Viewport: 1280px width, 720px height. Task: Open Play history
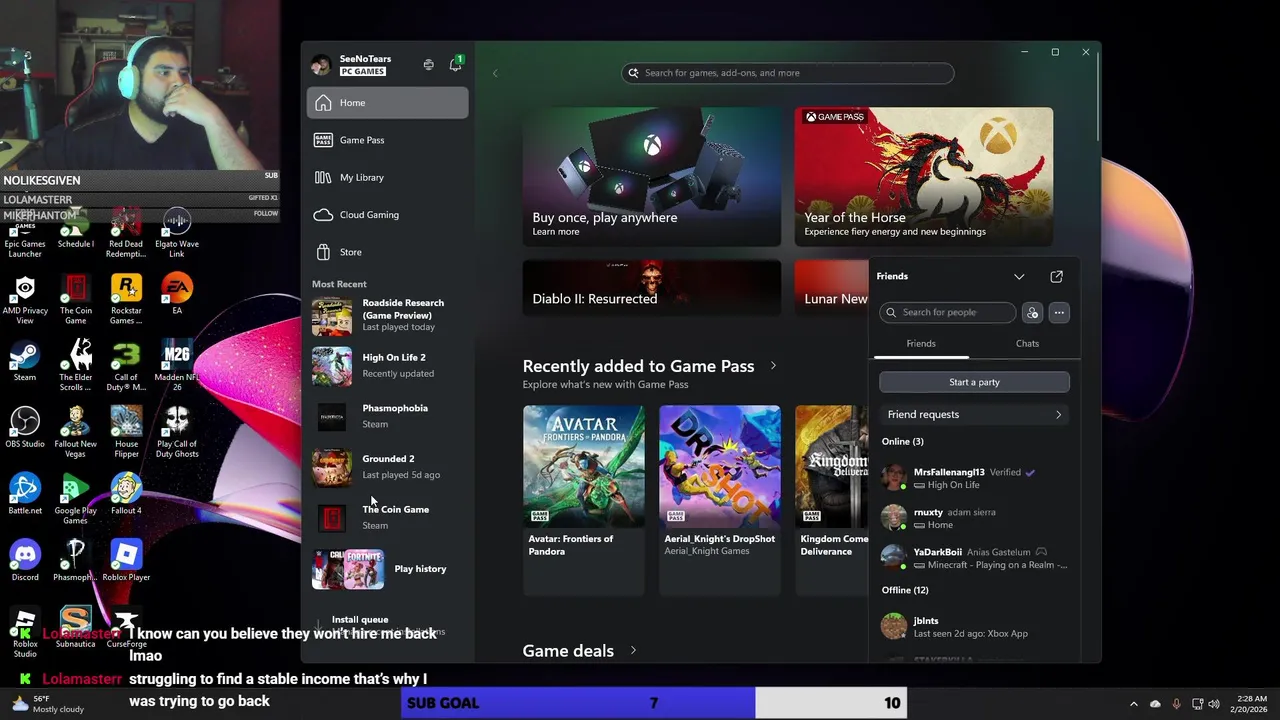[x=388, y=569]
